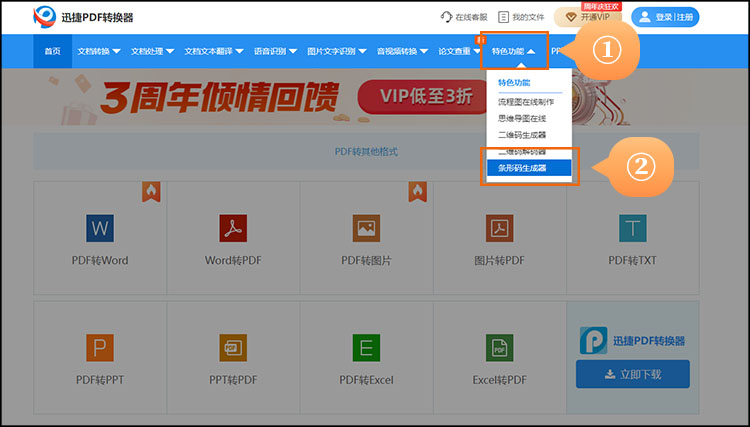Open 我的文件 file icon
750x427 pixels.
coord(503,17)
